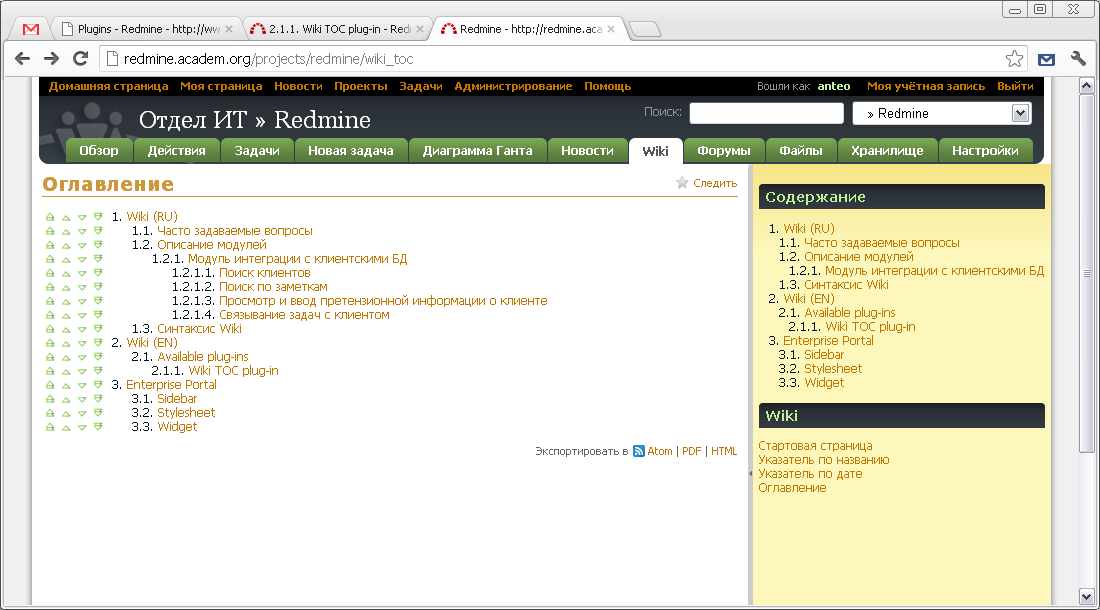The height and width of the screenshot is (610, 1100).
Task: Click the scrollbar down arrow
Action: coord(1087,597)
